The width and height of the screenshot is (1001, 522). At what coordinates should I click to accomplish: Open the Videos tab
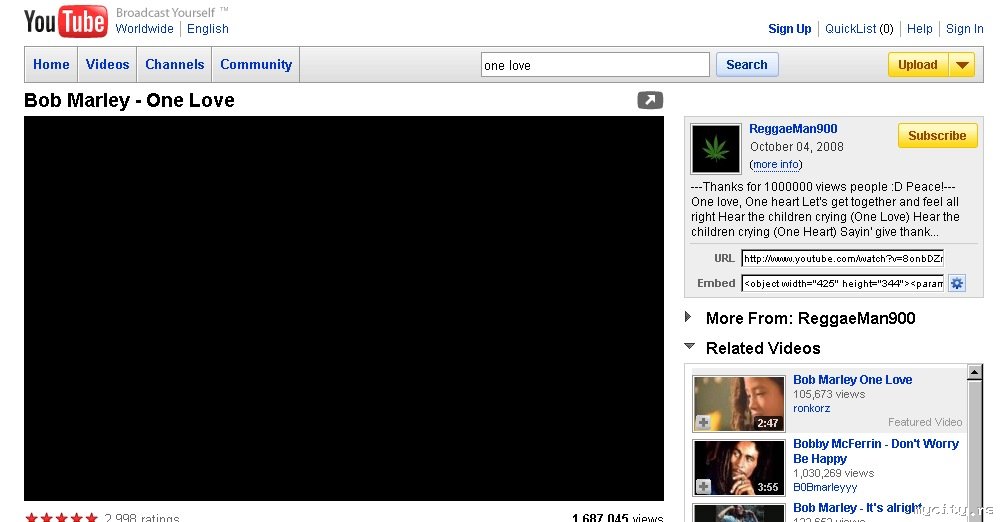pos(107,64)
